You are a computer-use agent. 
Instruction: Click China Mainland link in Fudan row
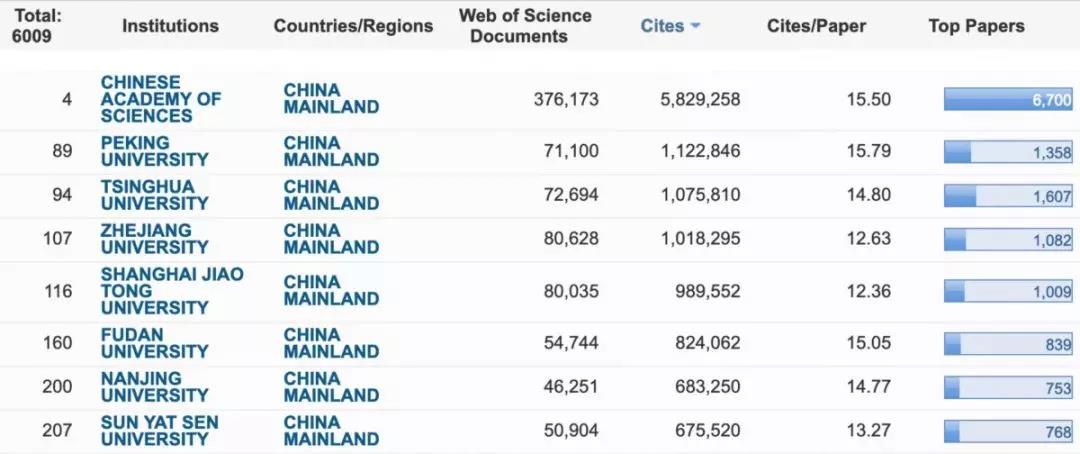[331, 343]
